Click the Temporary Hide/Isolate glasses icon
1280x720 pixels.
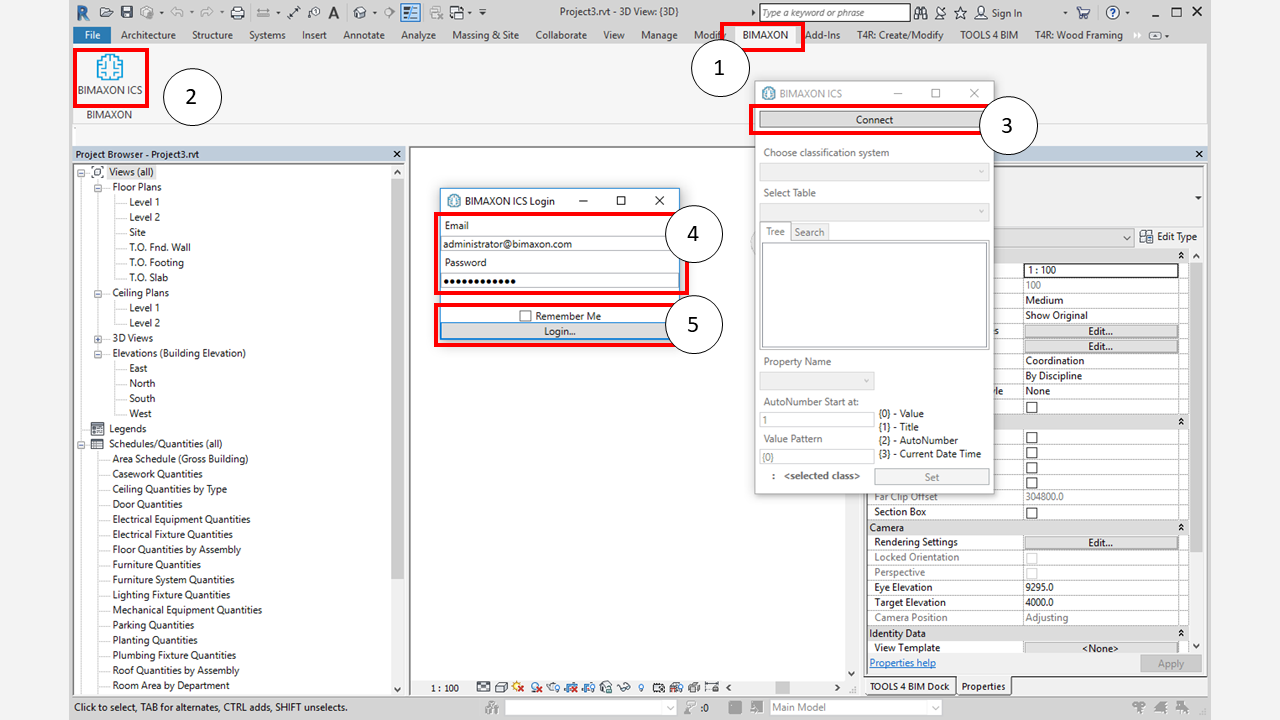pos(624,688)
